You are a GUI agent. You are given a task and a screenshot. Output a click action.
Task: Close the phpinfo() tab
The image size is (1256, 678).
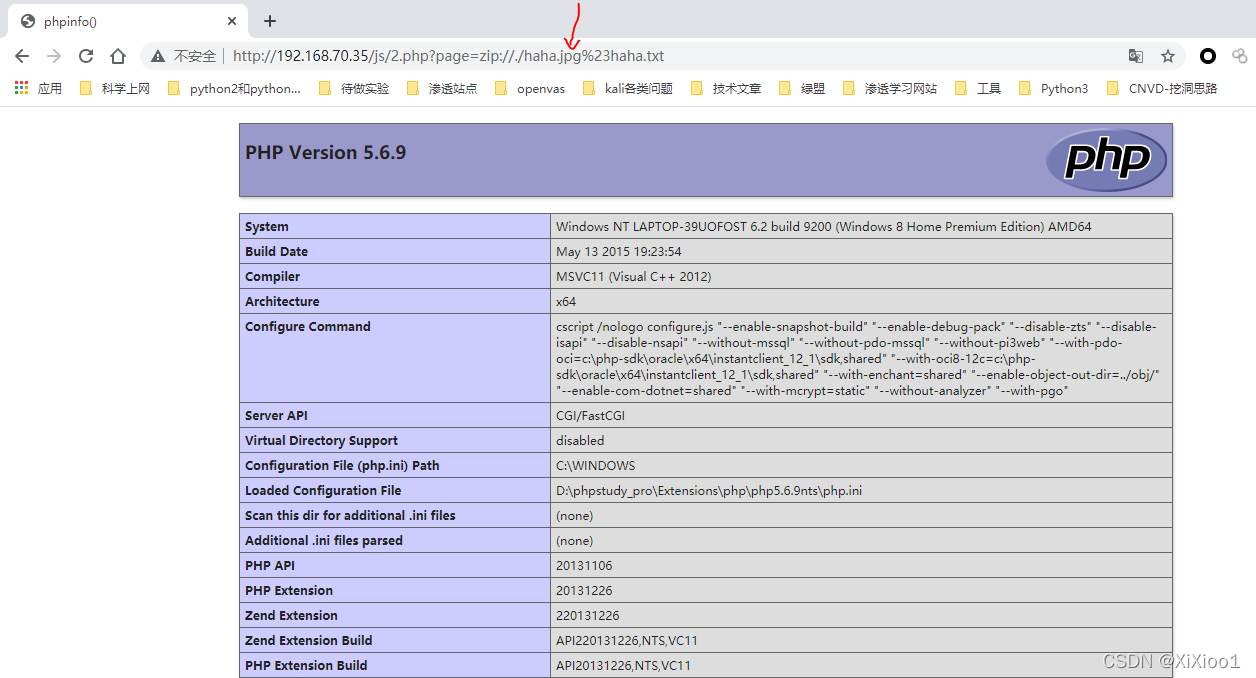[232, 21]
